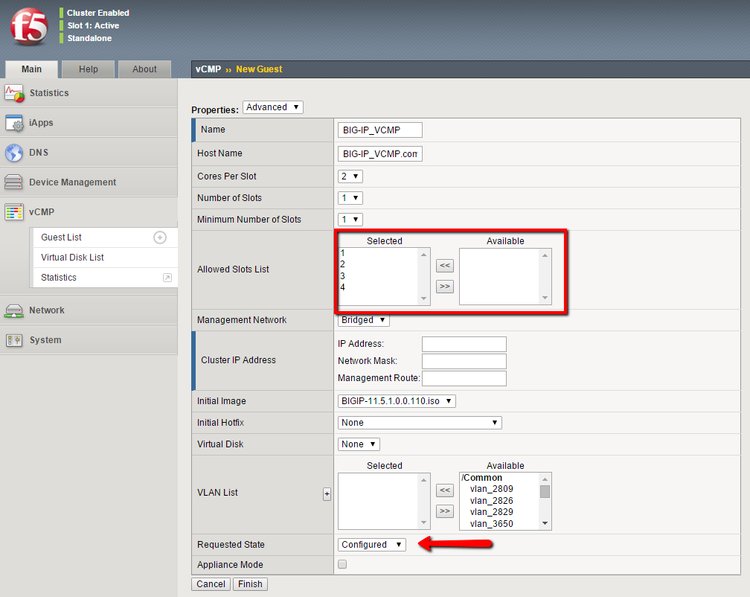Click the F5 logo icon
The height and width of the screenshot is (597, 750).
pyautogui.click(x=28, y=28)
